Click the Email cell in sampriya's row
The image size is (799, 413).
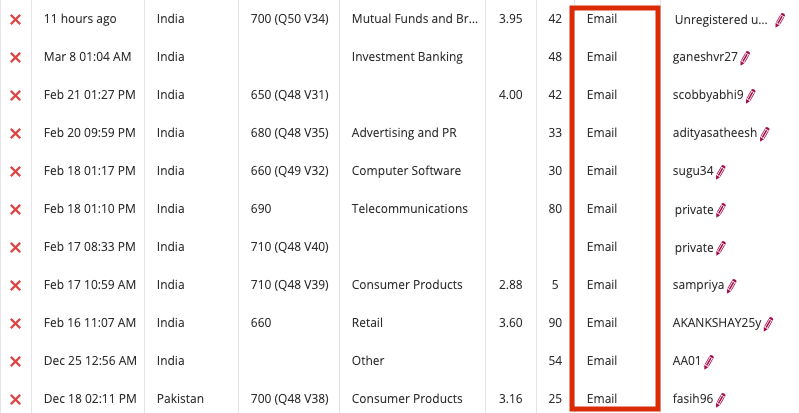pyautogui.click(x=602, y=285)
